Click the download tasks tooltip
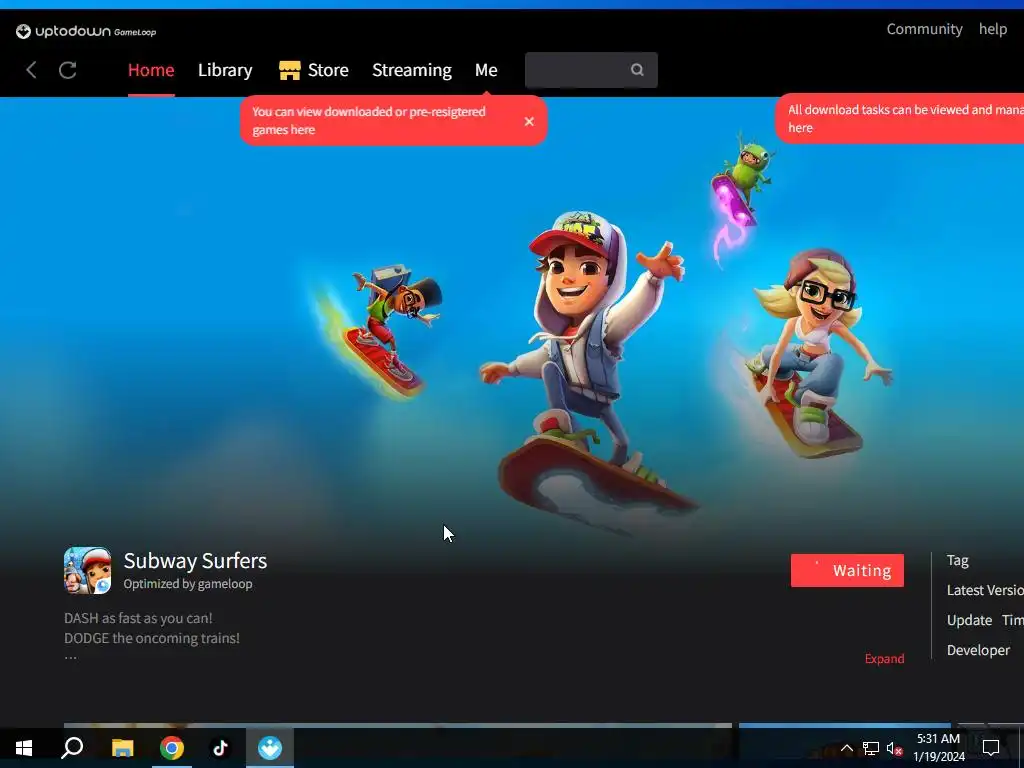The width and height of the screenshot is (1024, 768). 900,119
